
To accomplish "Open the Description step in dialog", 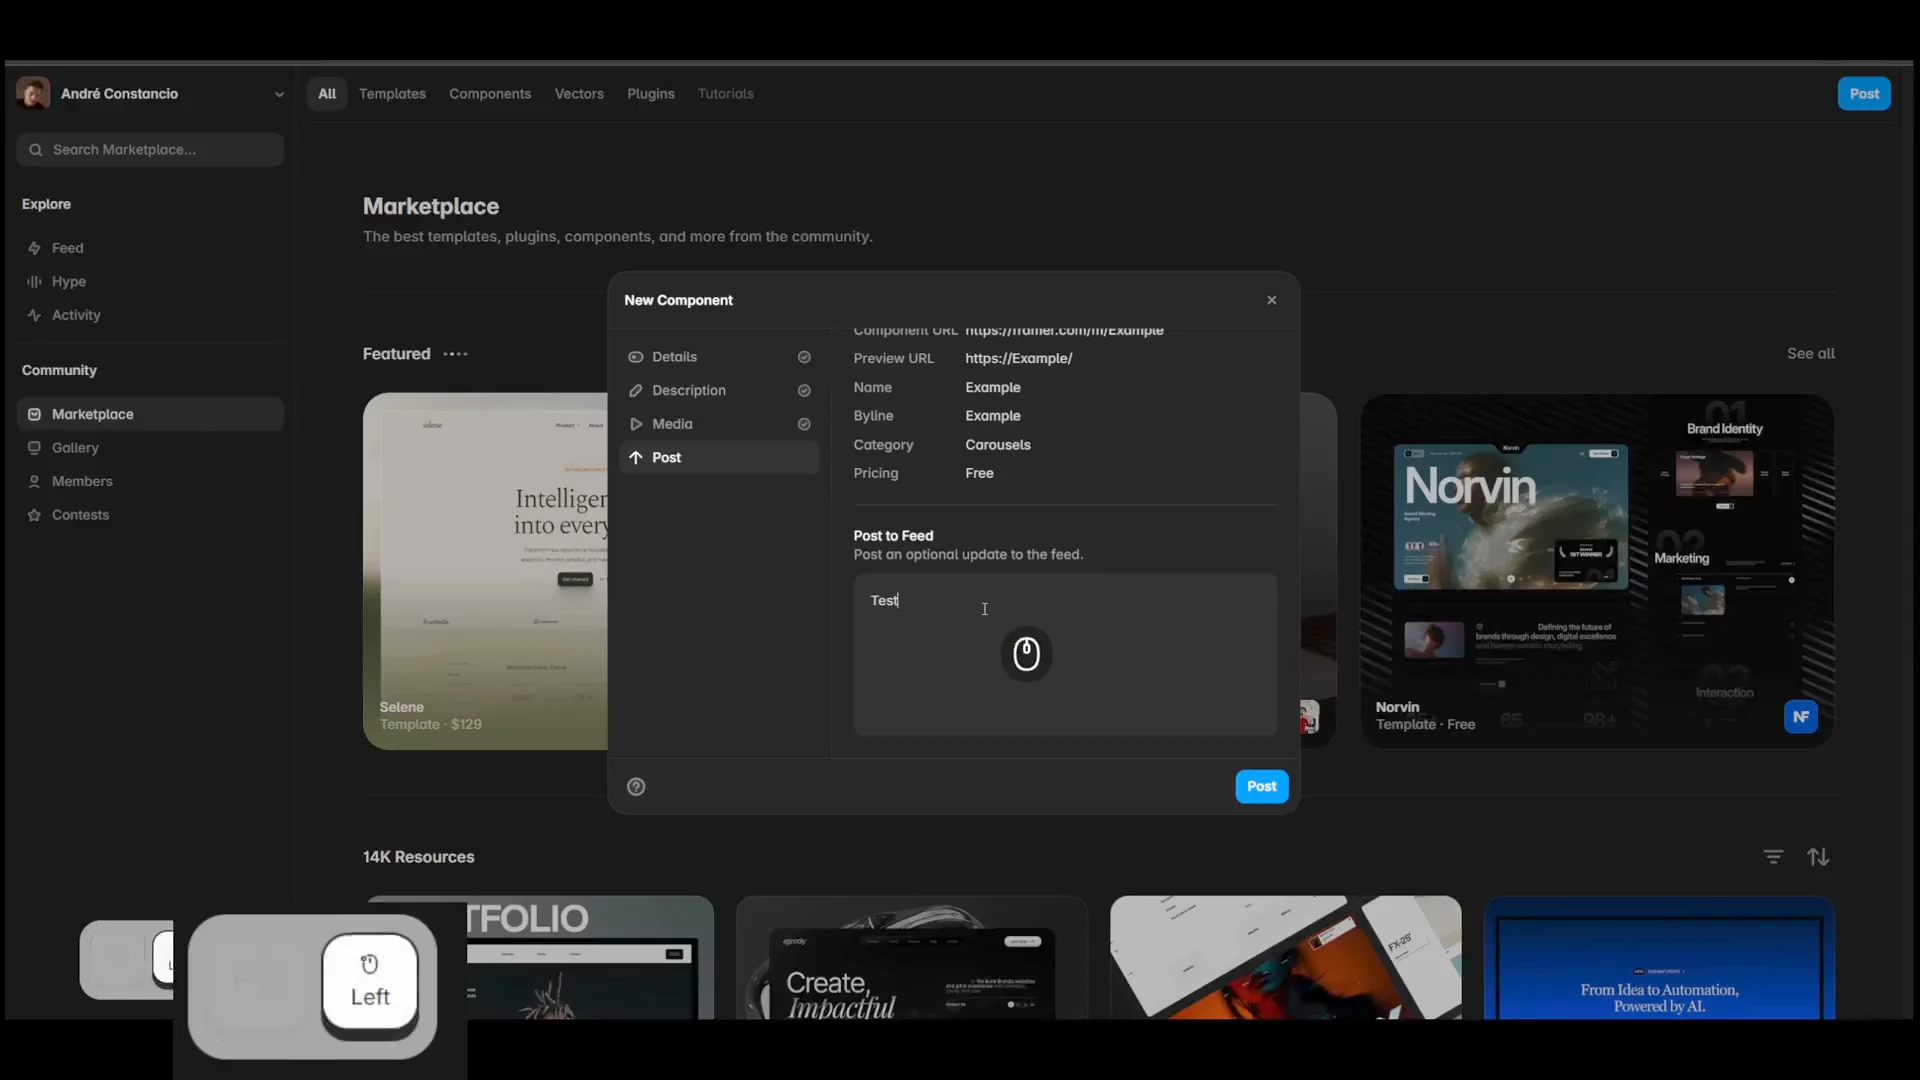I will click(x=719, y=390).
